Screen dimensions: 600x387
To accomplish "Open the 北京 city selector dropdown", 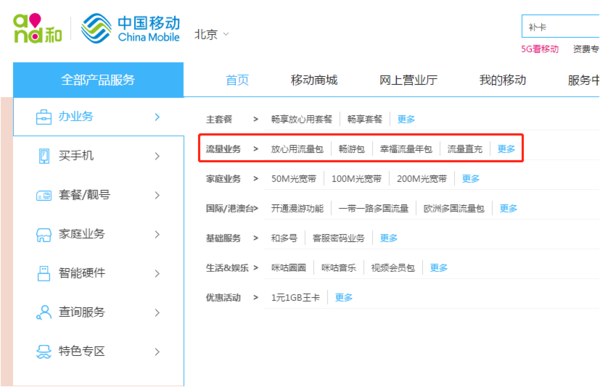I will (212, 34).
